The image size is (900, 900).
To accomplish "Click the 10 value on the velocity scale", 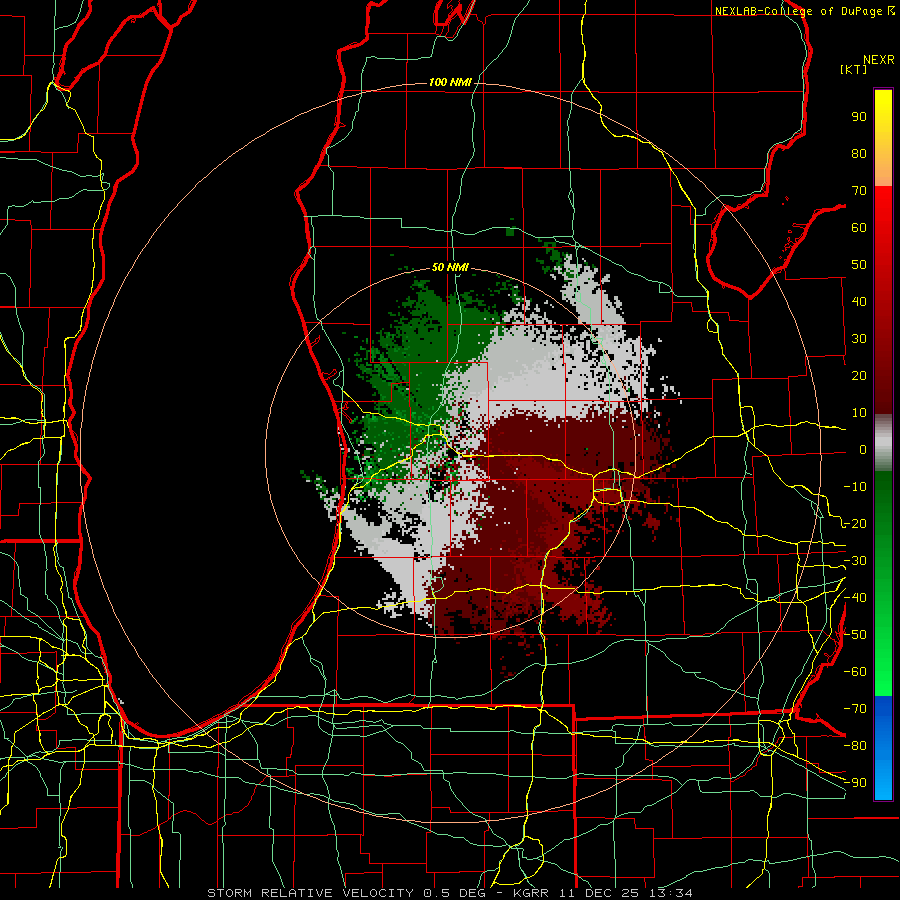I will 859,413.
